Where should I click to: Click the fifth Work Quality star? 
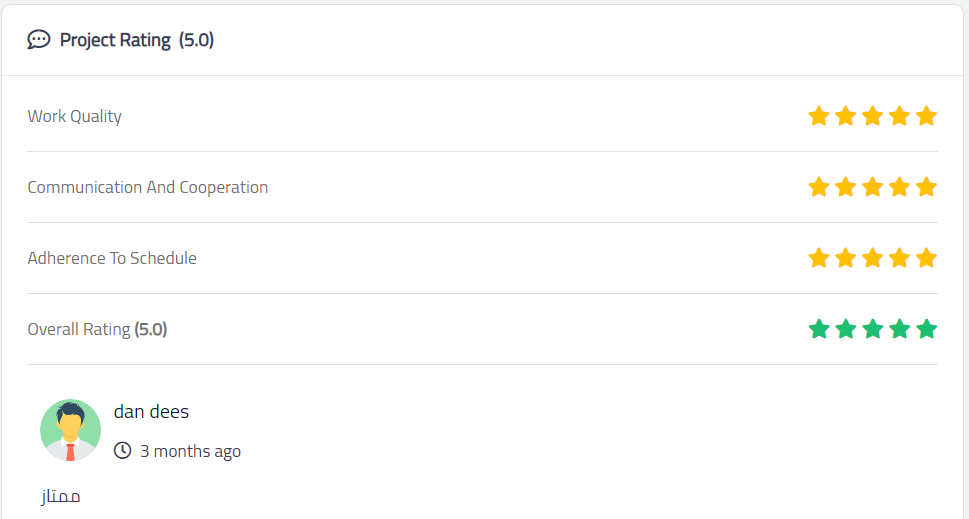pyautogui.click(x=926, y=116)
